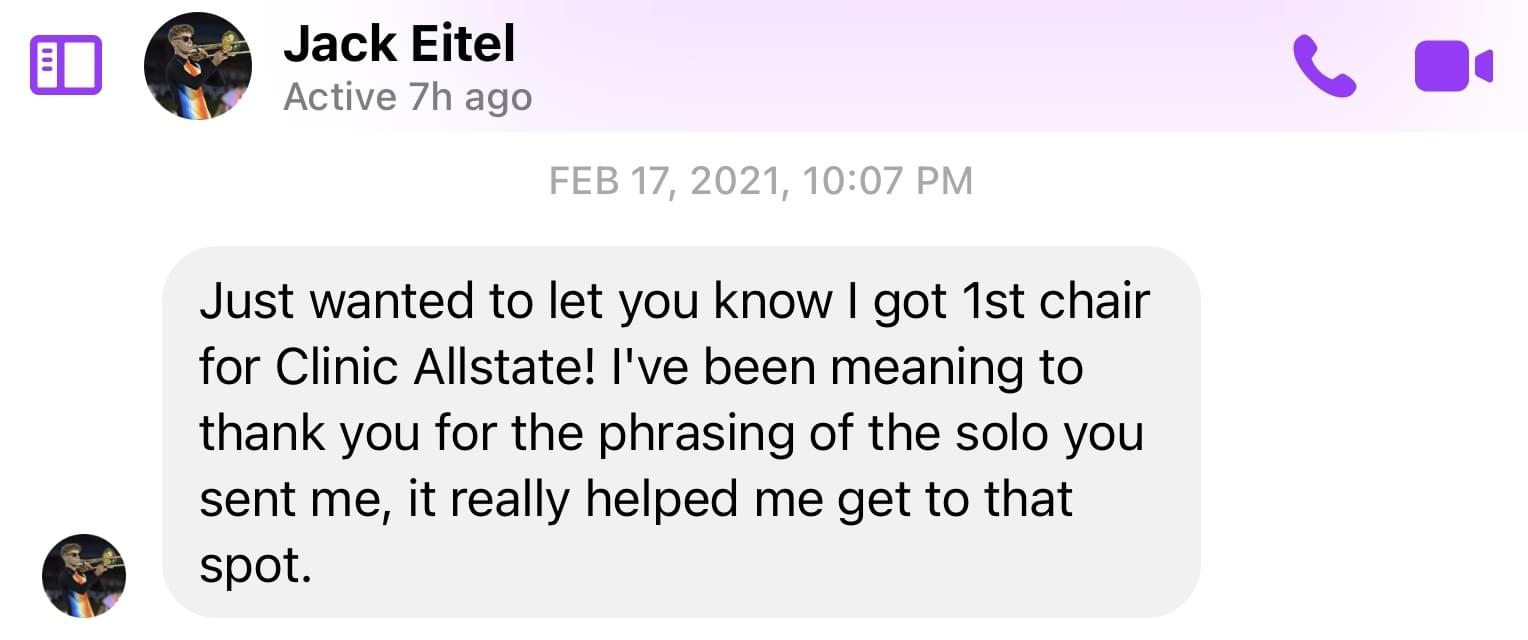Click the word "Allstate!" in the message
The width and height of the screenshot is (1528, 640).
507,368
